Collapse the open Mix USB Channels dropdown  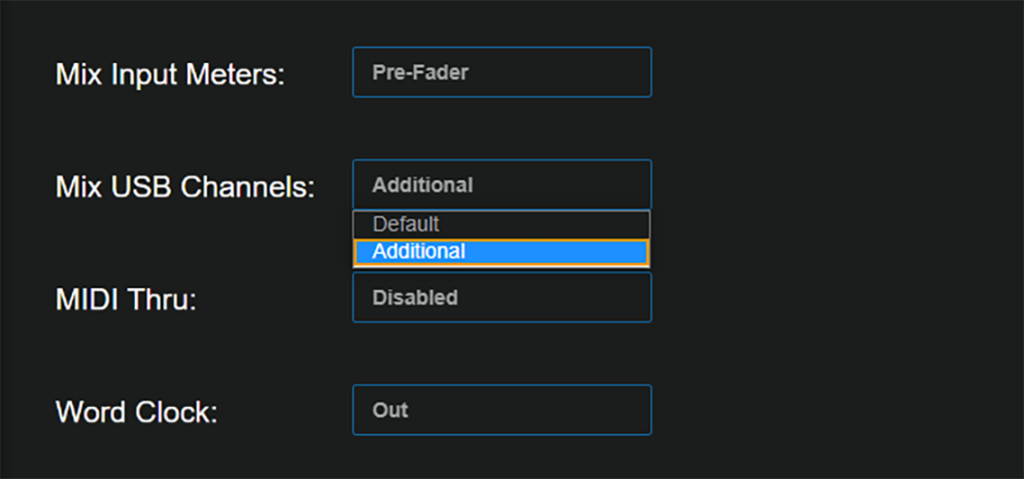pos(501,185)
